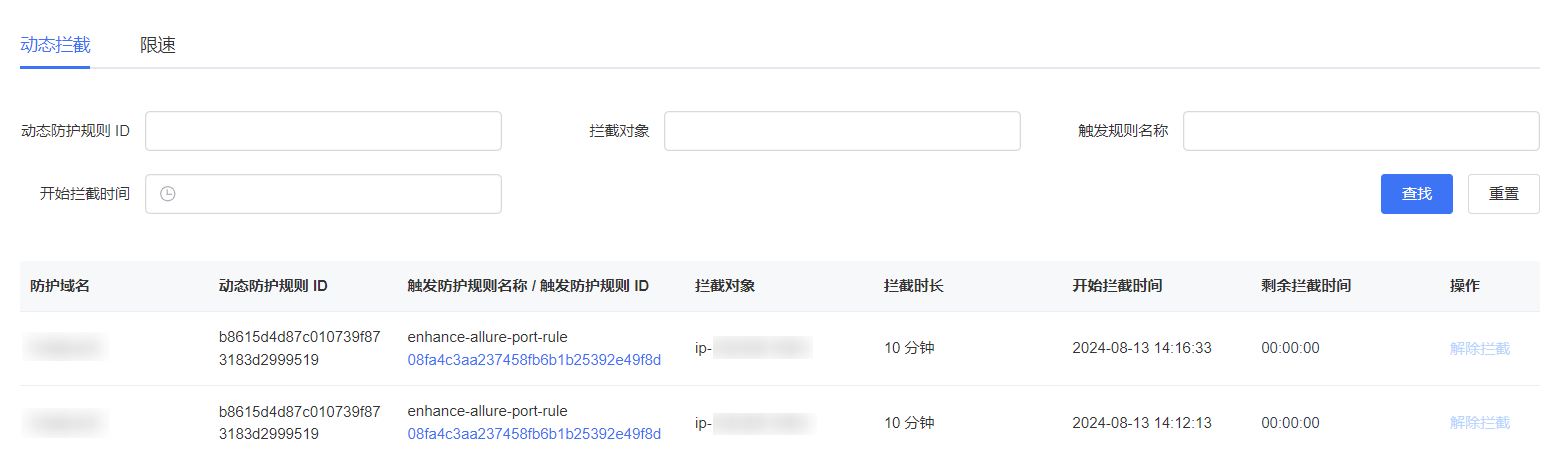Screen dimensions: 1562x460
Task: Open the 限速 tab
Action: click(158, 45)
